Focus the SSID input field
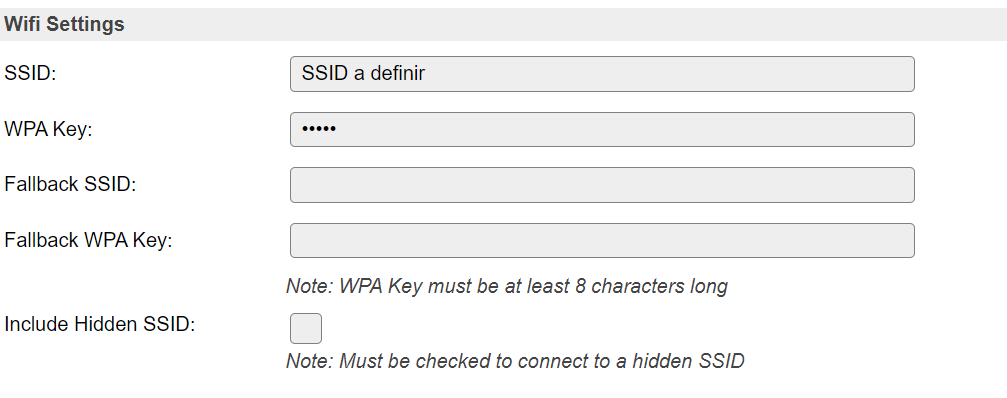The image size is (1007, 398). (x=602, y=74)
